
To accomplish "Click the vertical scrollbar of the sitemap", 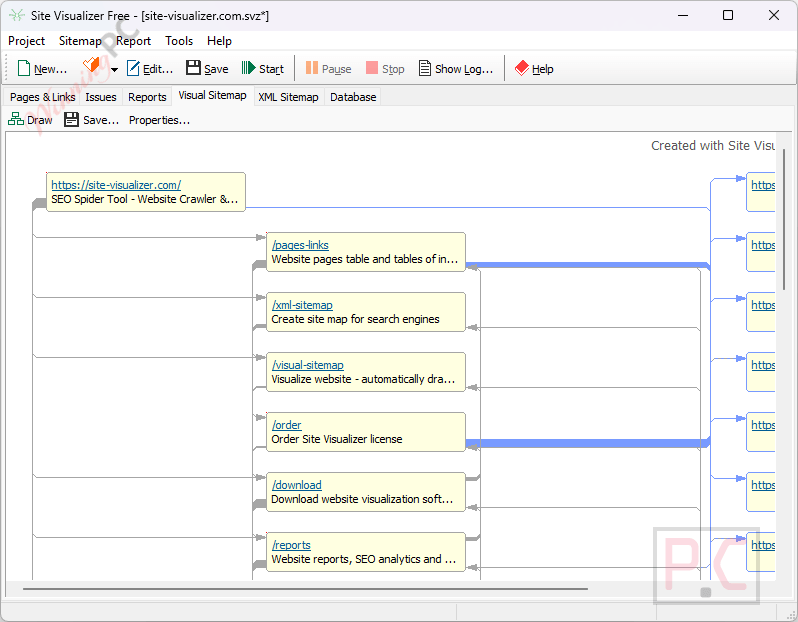I will 784,219.
